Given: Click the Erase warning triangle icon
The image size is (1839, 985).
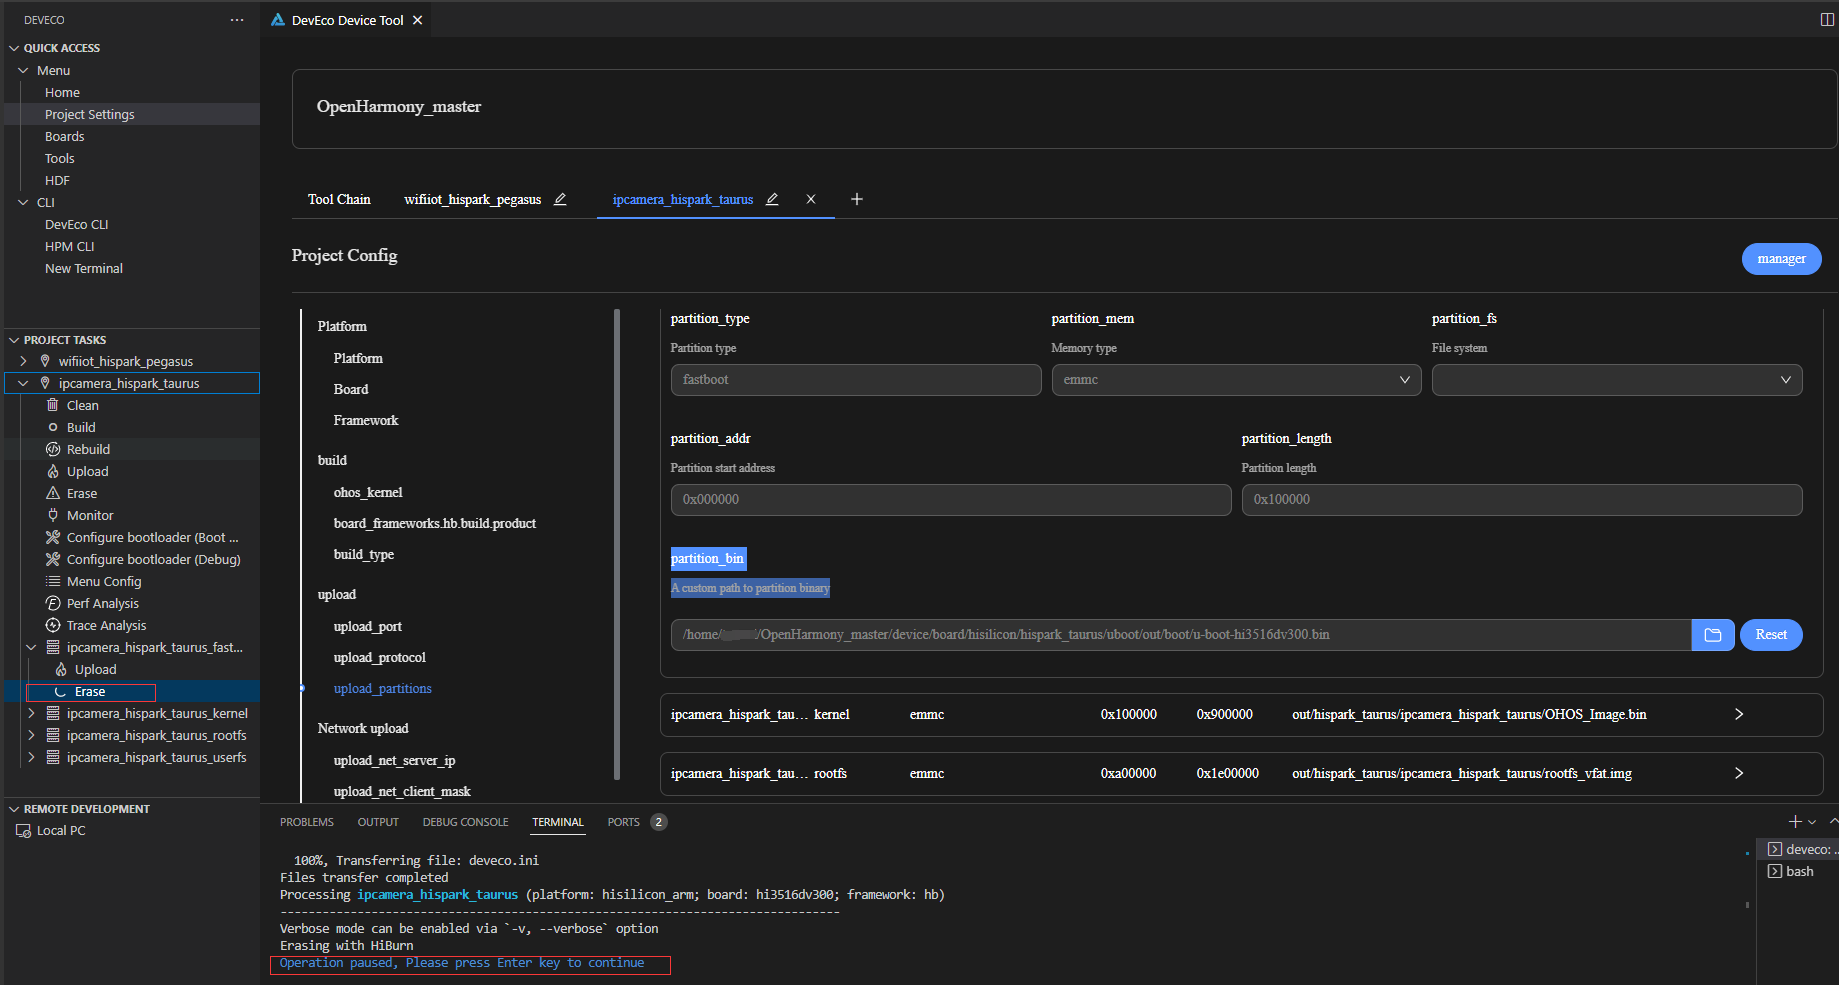Looking at the screenshot, I should [53, 493].
